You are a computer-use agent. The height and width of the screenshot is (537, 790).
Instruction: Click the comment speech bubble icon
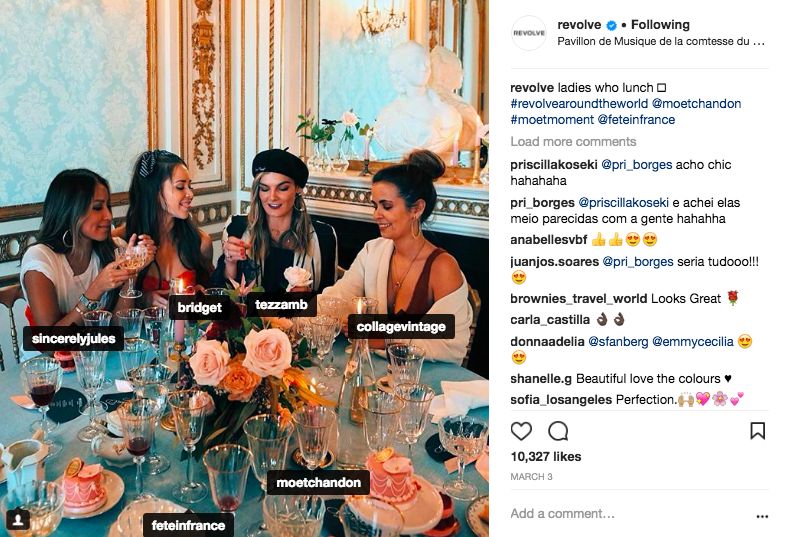point(558,431)
